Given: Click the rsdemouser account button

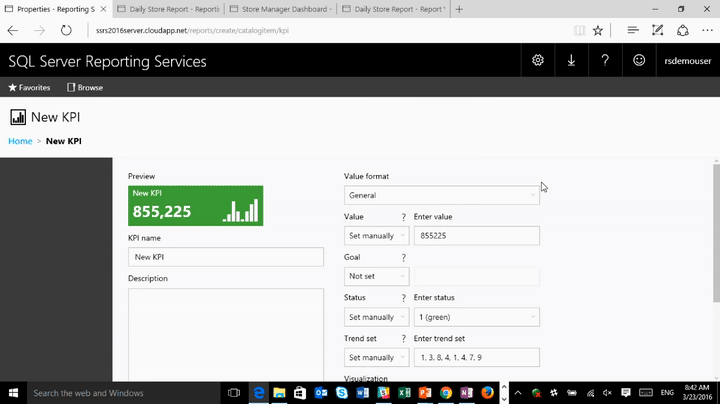Looking at the screenshot, I should pyautogui.click(x=687, y=61).
